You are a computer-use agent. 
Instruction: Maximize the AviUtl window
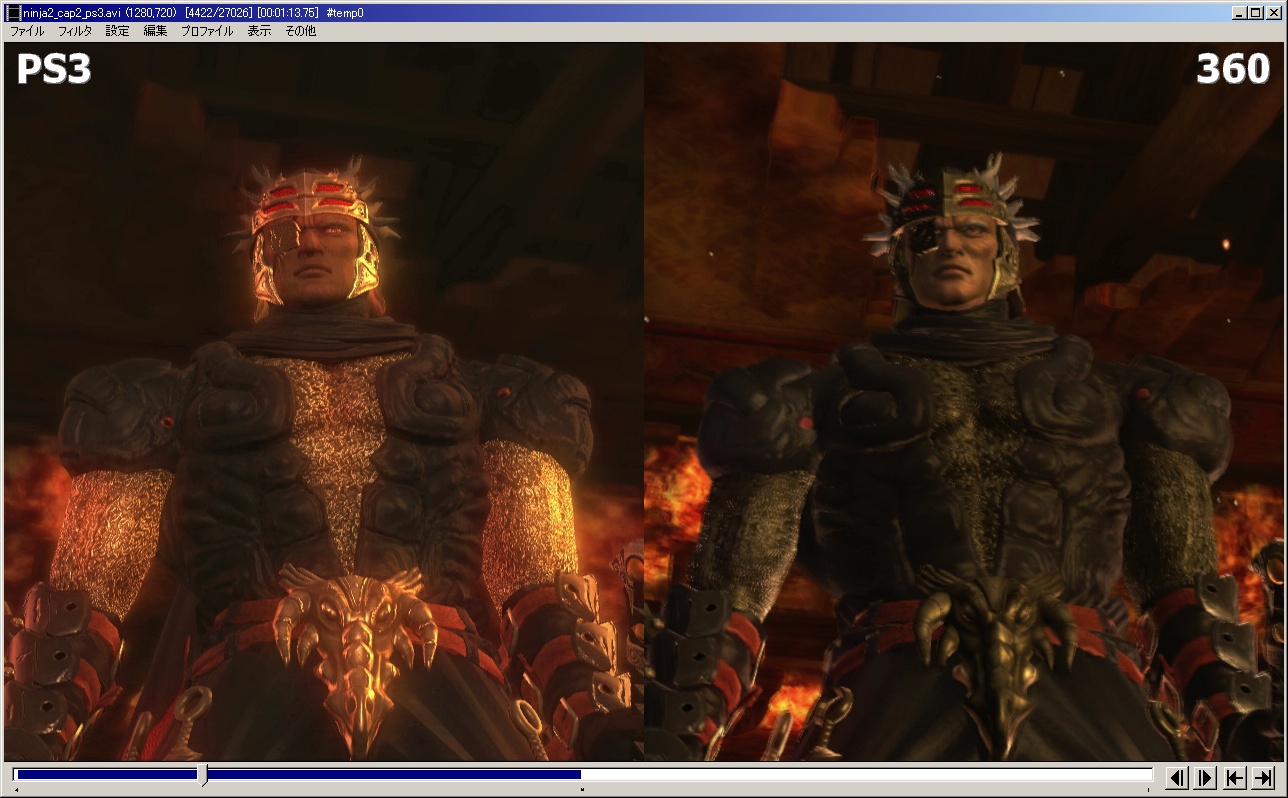point(1255,13)
